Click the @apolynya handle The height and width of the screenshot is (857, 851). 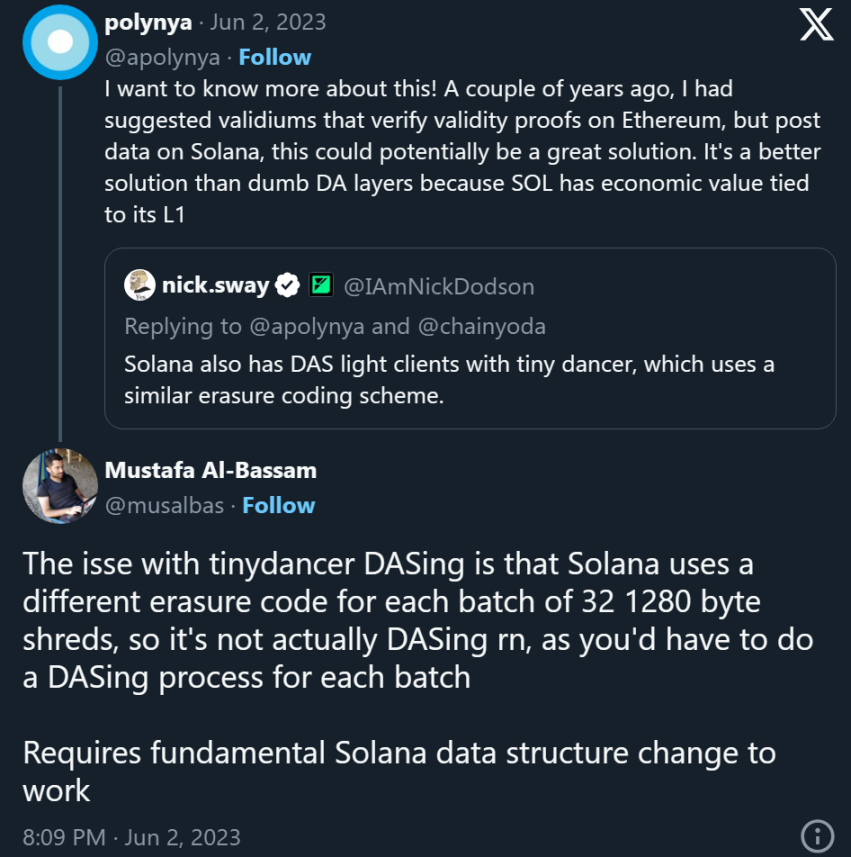[163, 57]
